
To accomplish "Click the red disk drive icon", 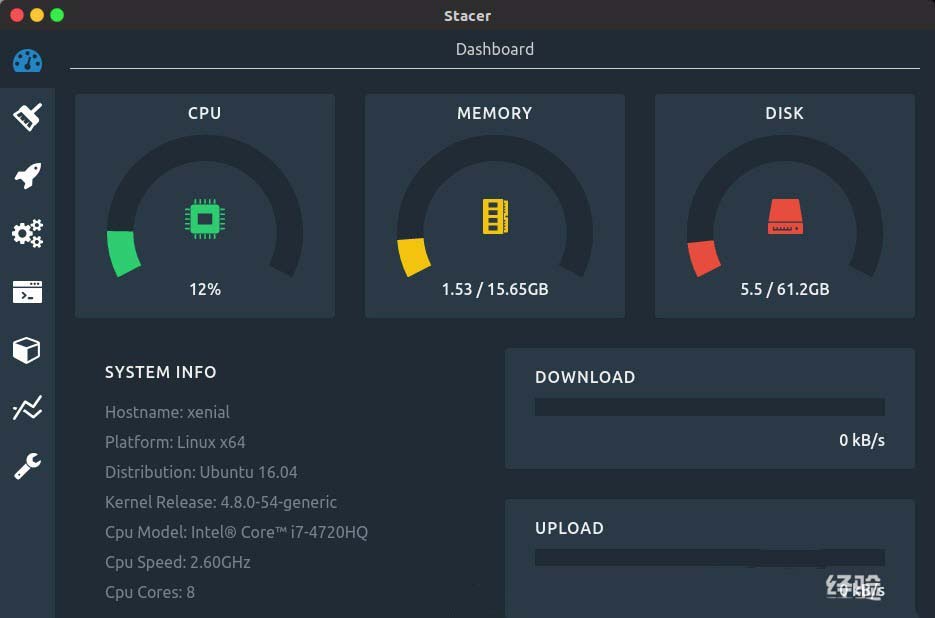I will [785, 216].
